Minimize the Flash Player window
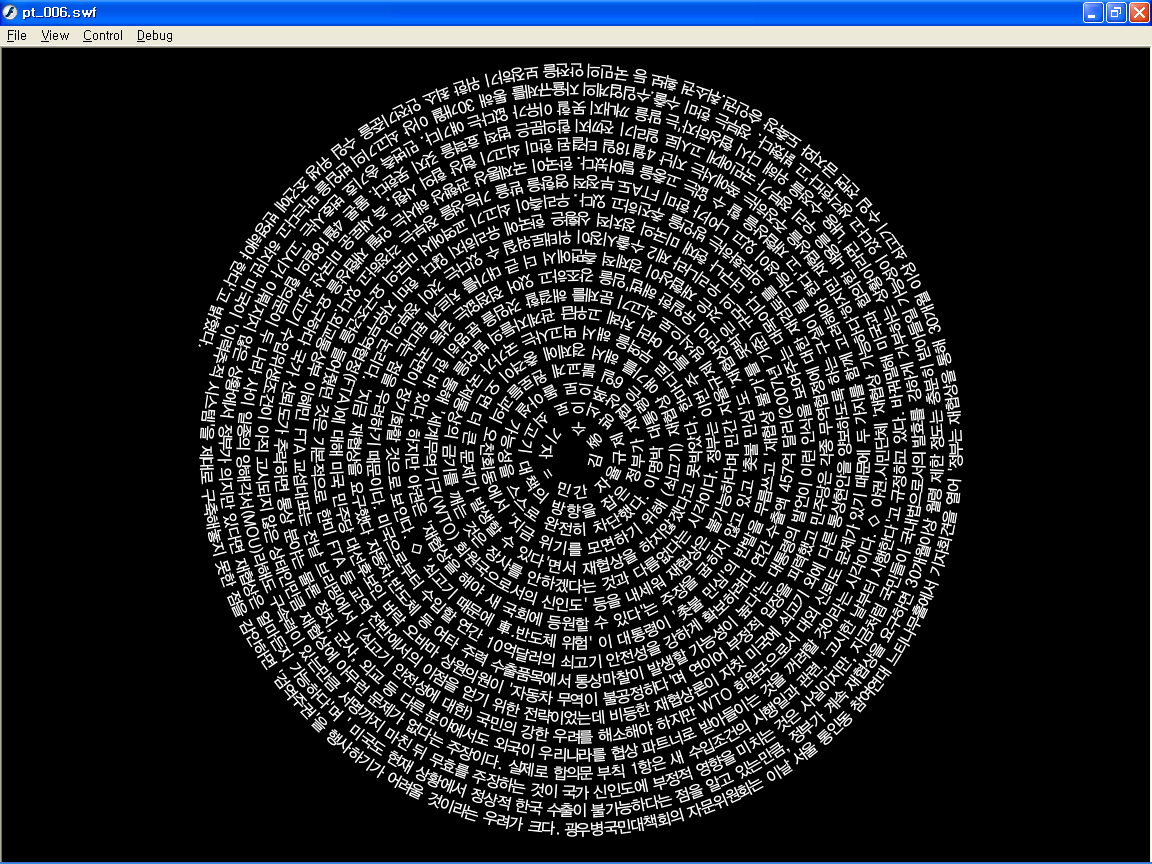This screenshot has width=1152, height=864. pyautogui.click(x=1092, y=12)
